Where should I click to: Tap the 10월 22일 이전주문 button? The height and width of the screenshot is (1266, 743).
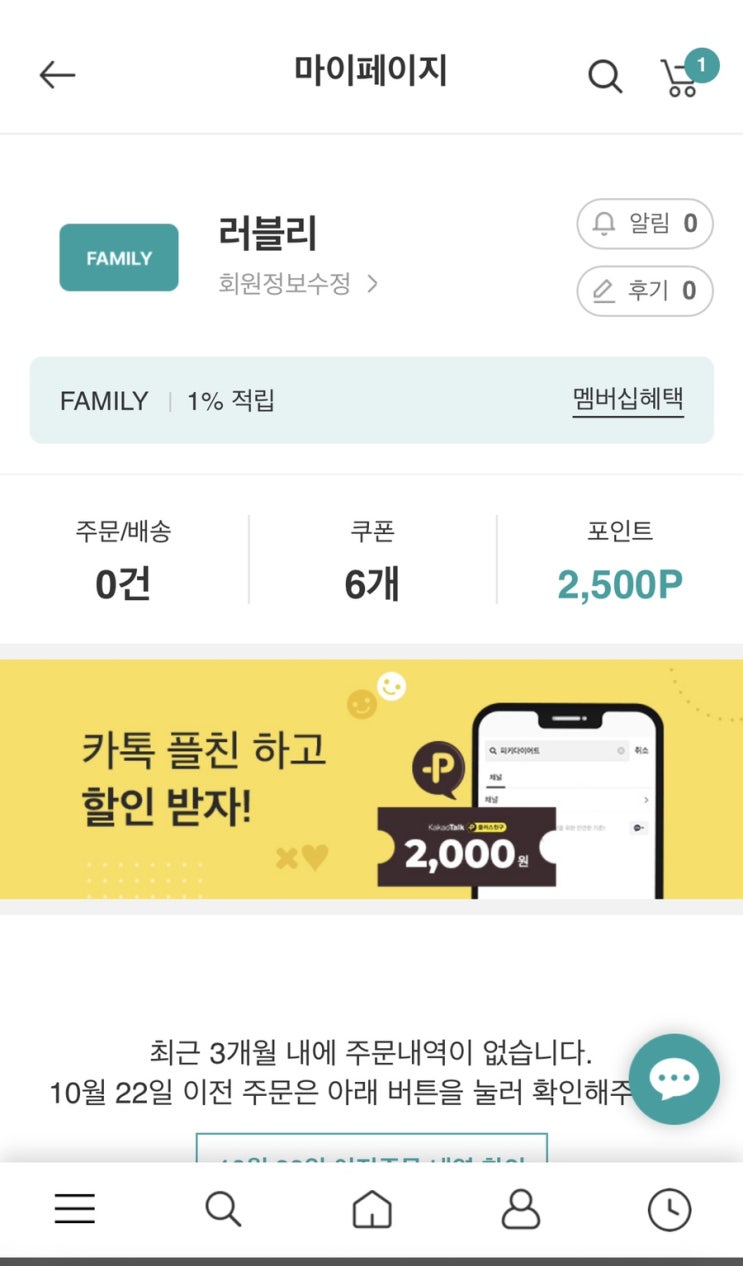(372, 1148)
